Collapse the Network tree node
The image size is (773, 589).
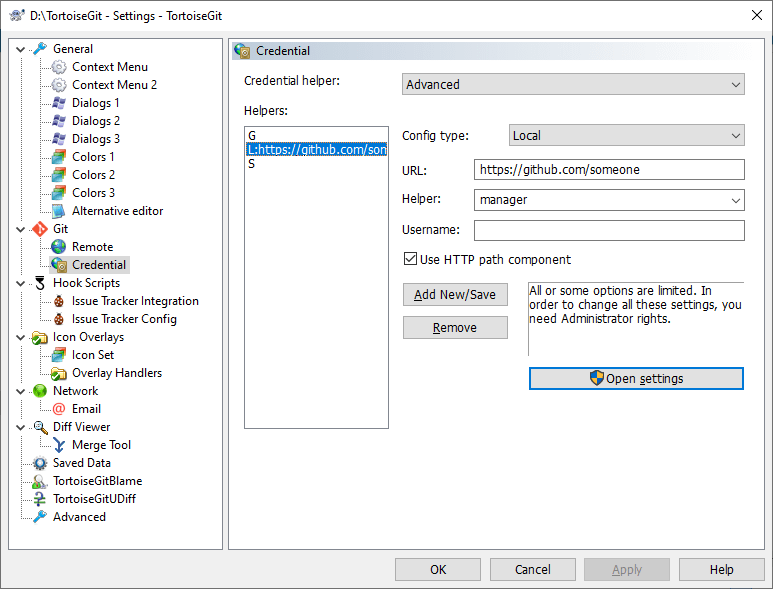(21, 391)
